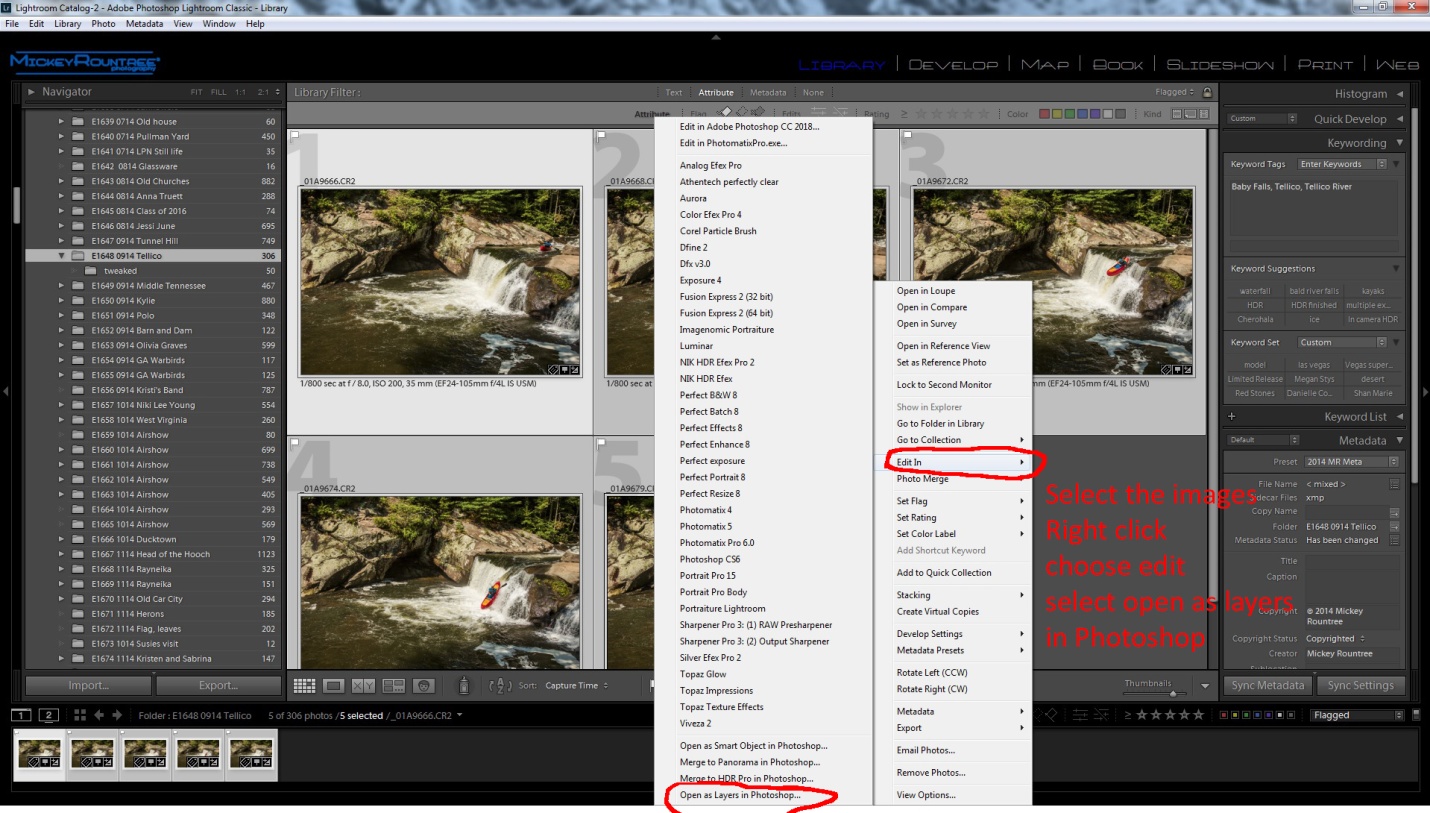Collapse the right panel via edge arrow
Screen dimensions: 1430x813
click(1425, 391)
